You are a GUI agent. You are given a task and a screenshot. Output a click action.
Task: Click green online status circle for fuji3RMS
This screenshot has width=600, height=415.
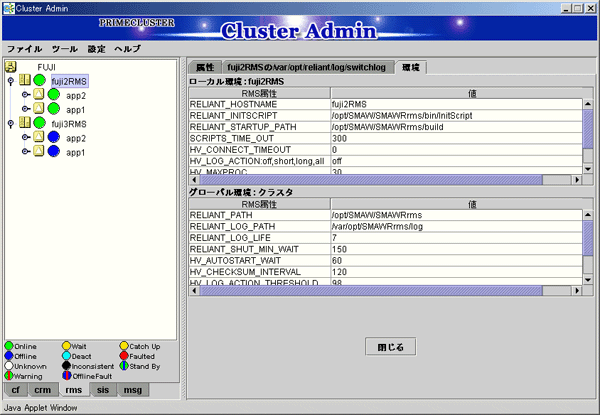40,123
